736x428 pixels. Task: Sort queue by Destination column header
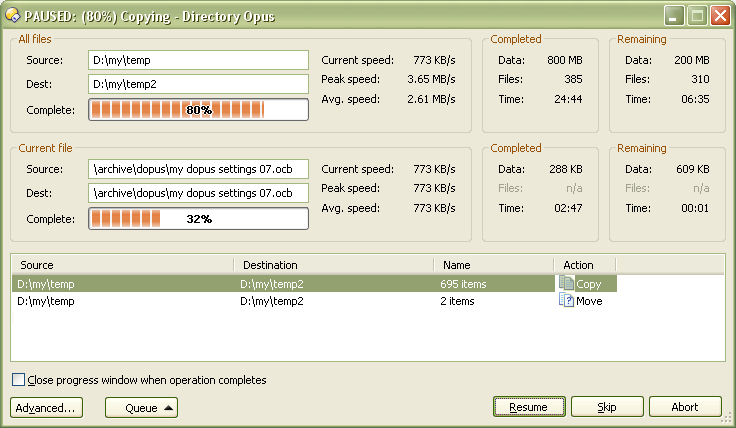click(333, 265)
